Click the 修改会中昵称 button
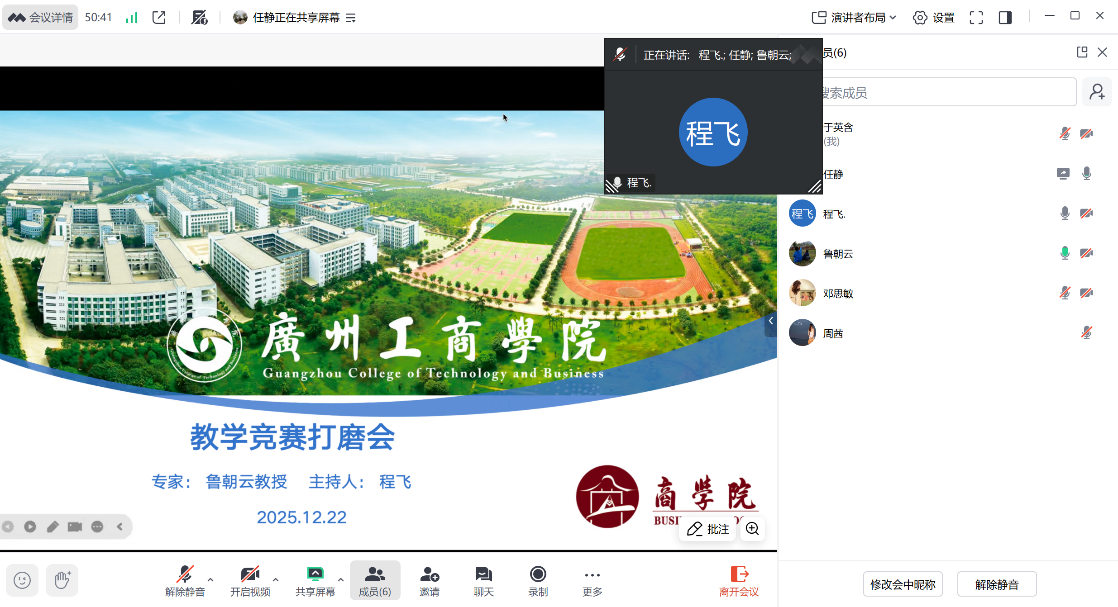Viewport: 1118px width, 607px height. pos(903,584)
